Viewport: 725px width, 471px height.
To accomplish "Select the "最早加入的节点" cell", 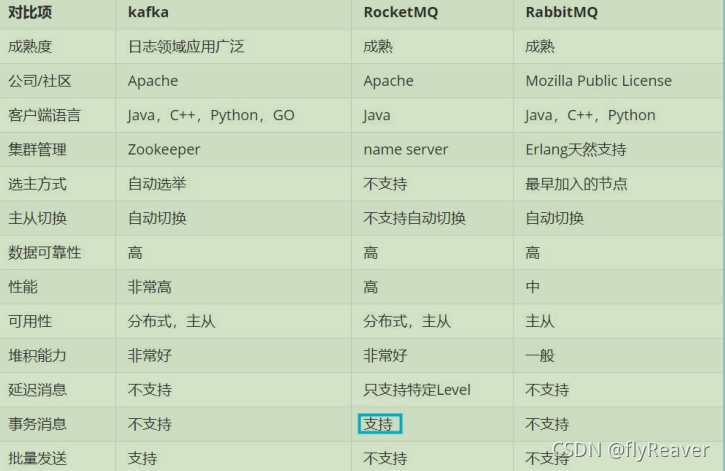I will (x=576, y=184).
